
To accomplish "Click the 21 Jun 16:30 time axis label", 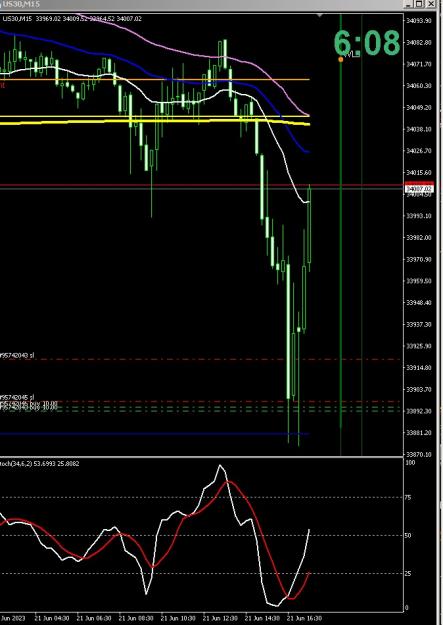I will [303, 618].
